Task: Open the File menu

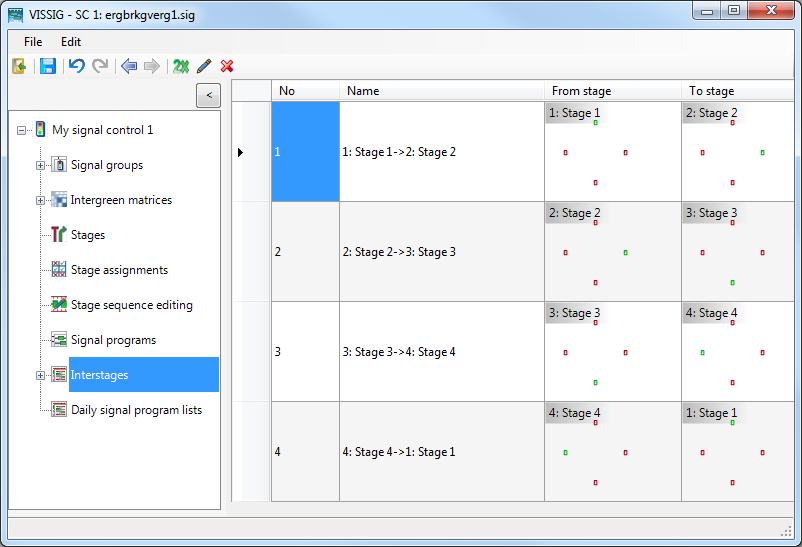Action: tap(33, 42)
